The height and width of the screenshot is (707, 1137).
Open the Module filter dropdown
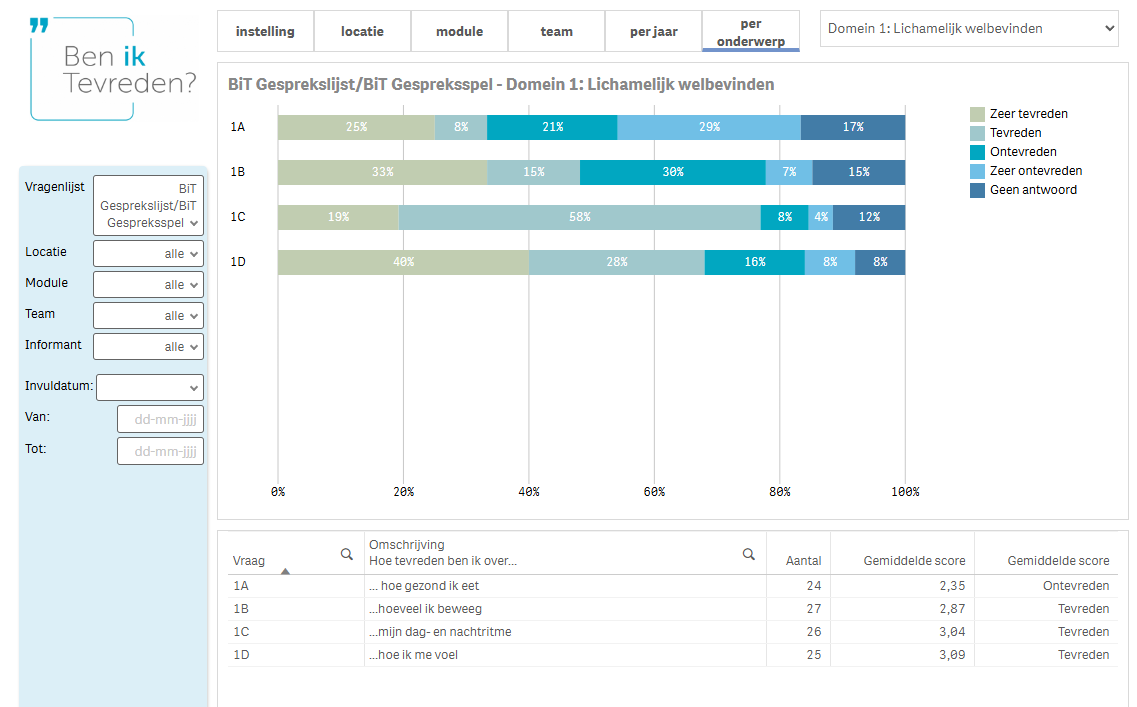click(148, 285)
